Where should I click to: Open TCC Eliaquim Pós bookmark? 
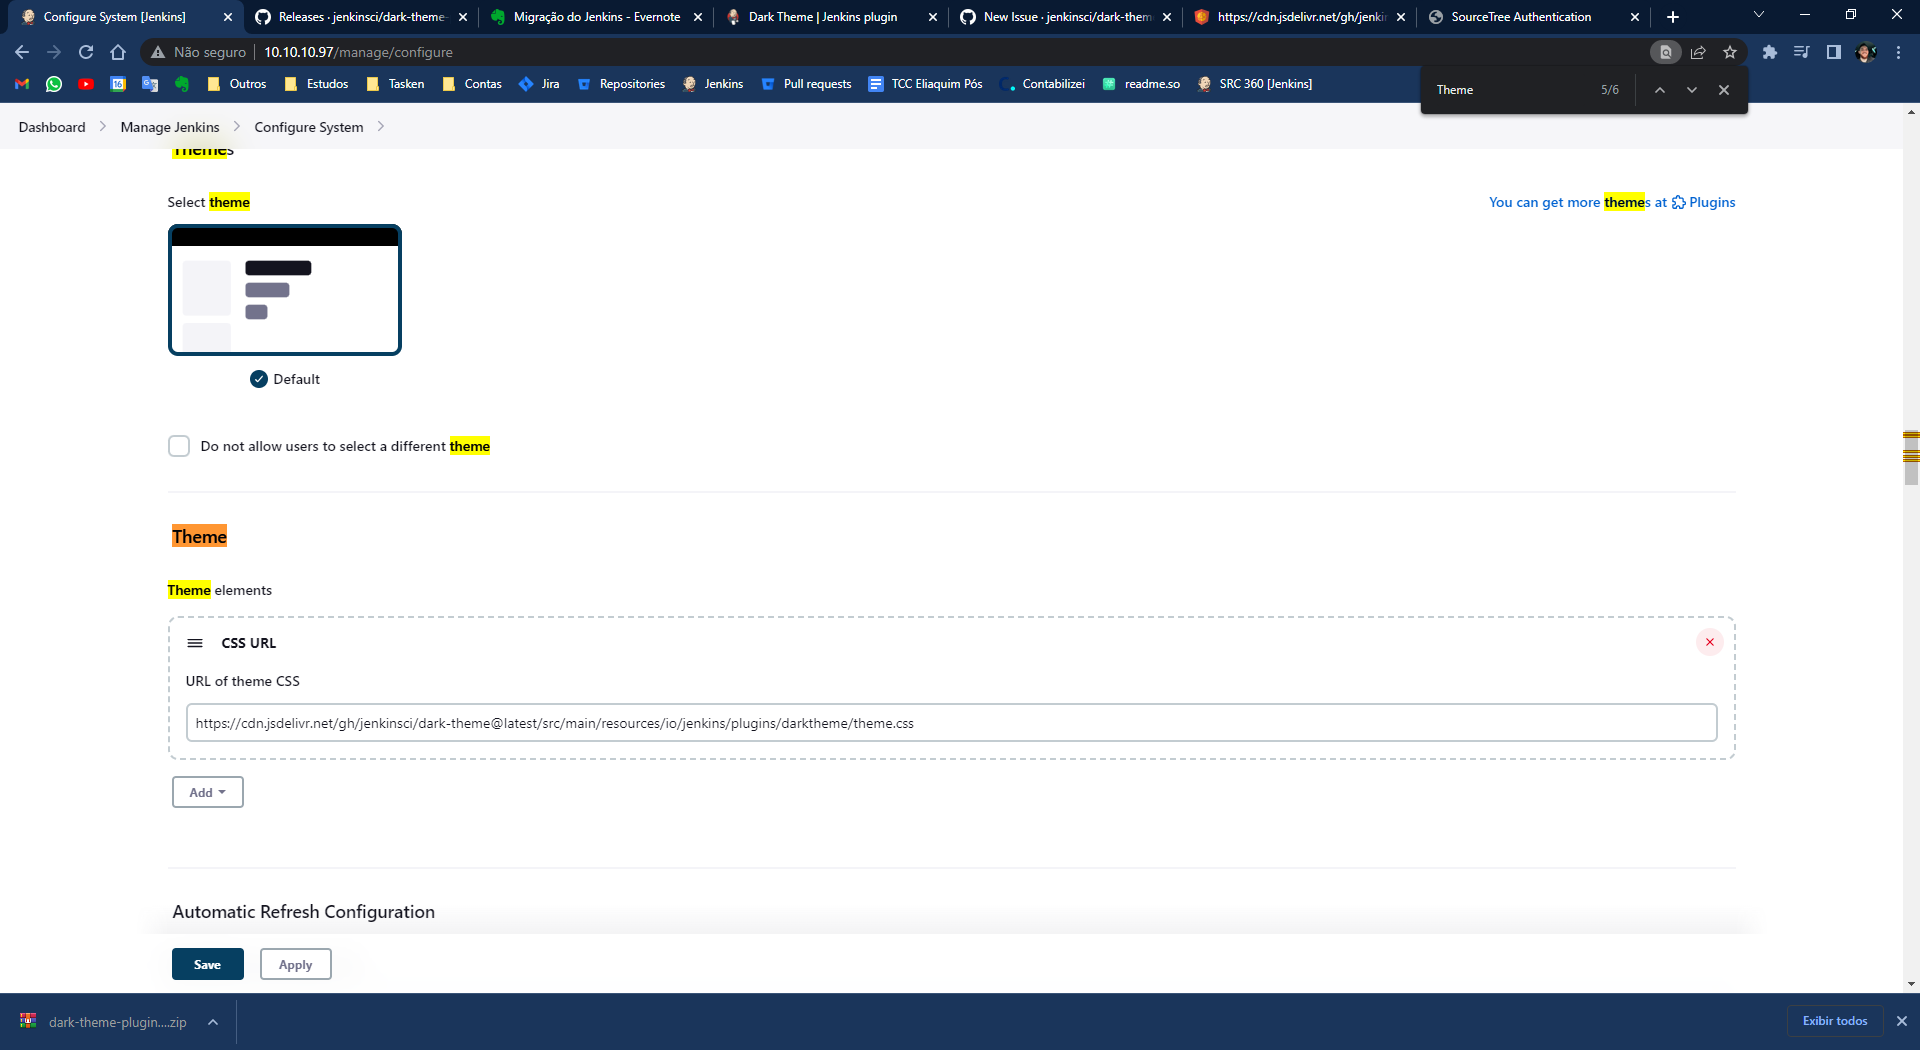(926, 84)
